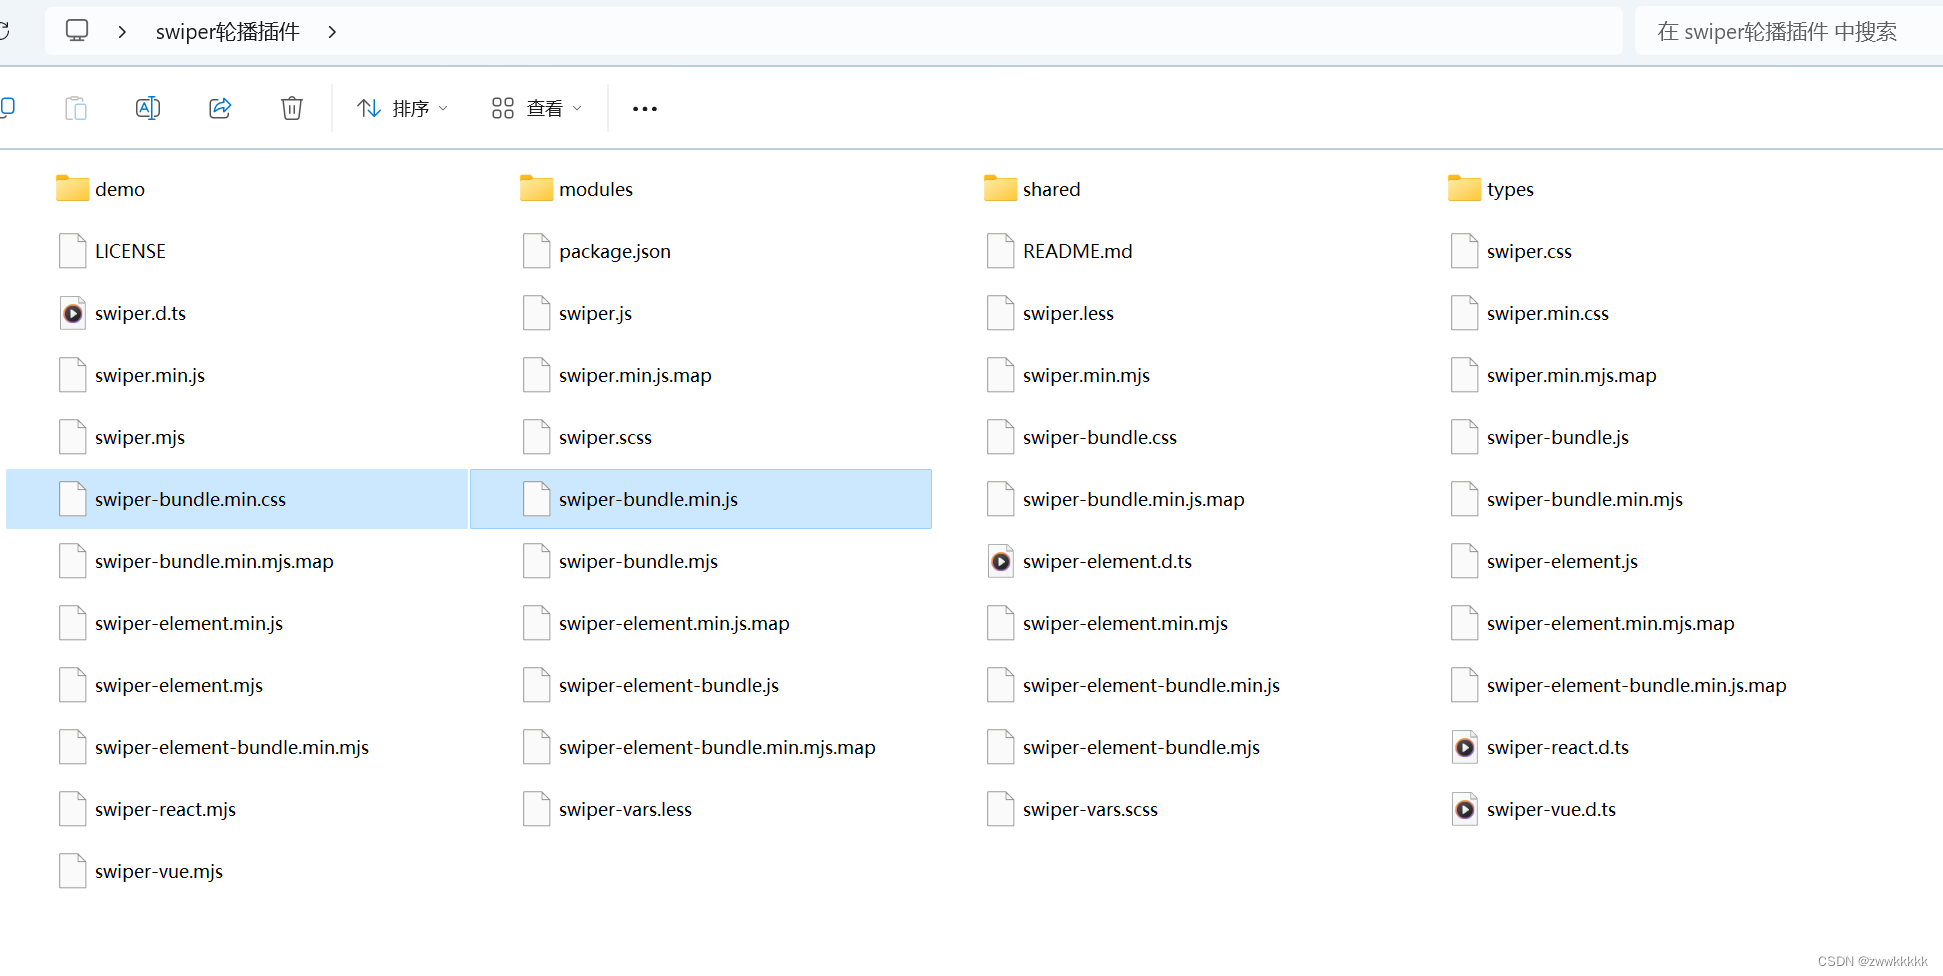This screenshot has height=976, width=1943.
Task: Select file name swiper-element.min.mjs
Action: [x=1125, y=623]
